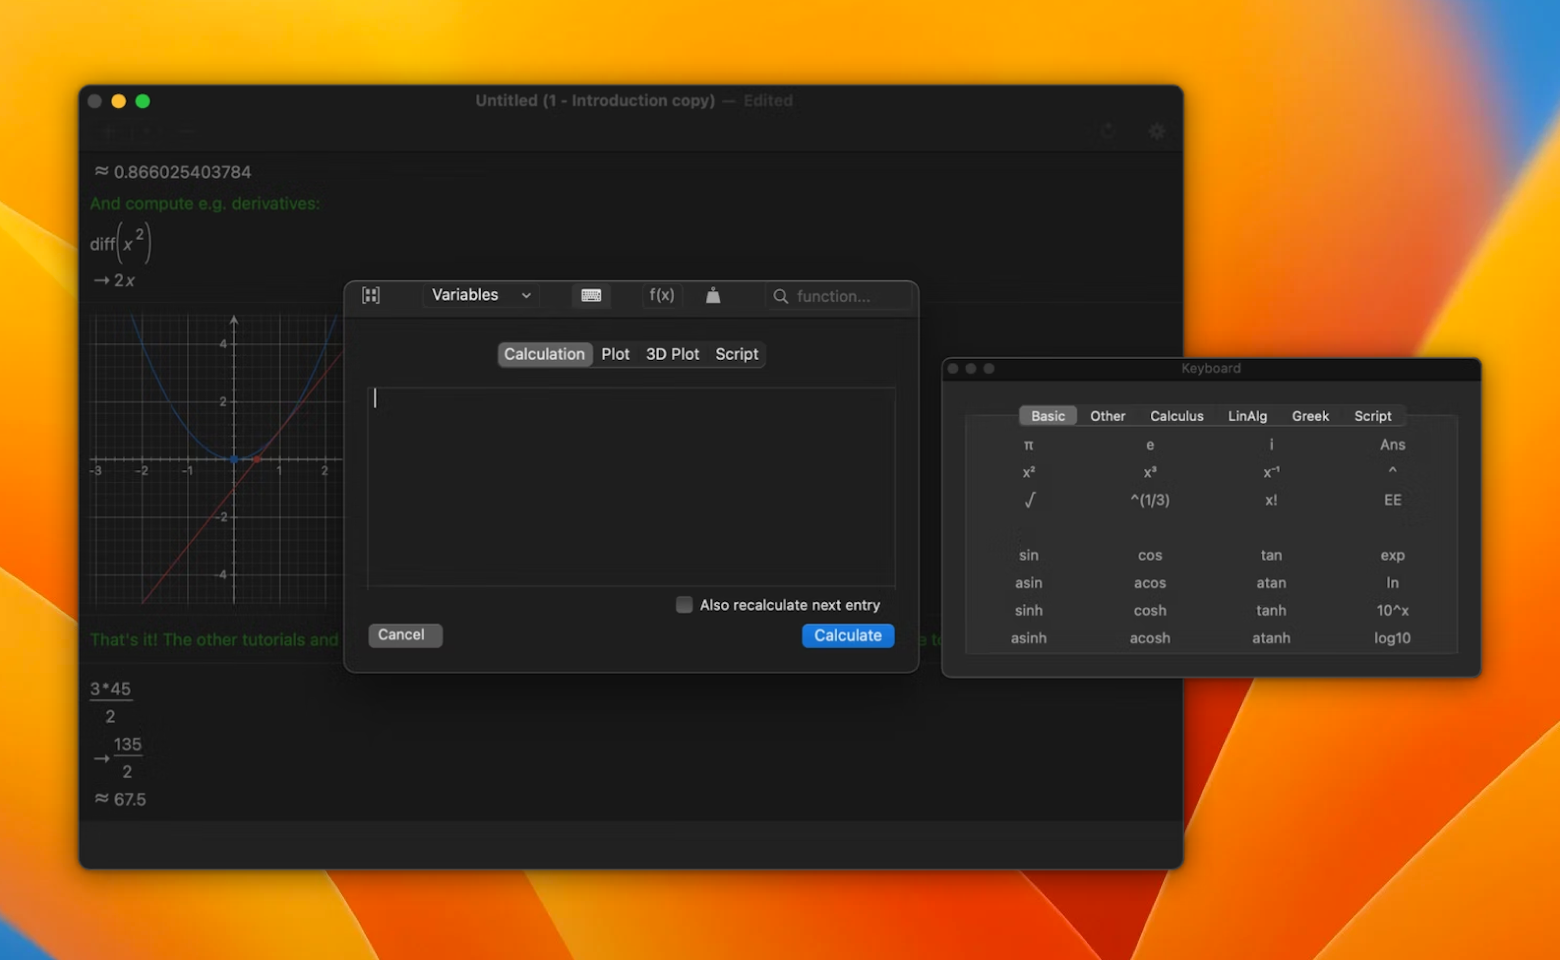Click the grid panel icon beside Variables
Viewport: 1560px width, 960px height.
(371, 295)
